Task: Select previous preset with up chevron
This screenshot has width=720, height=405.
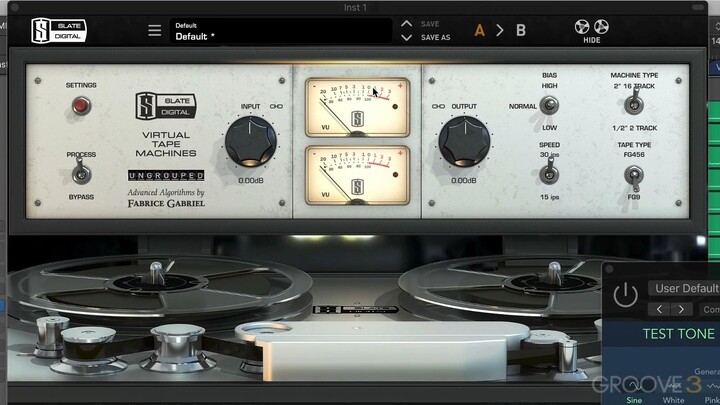Action: point(406,23)
